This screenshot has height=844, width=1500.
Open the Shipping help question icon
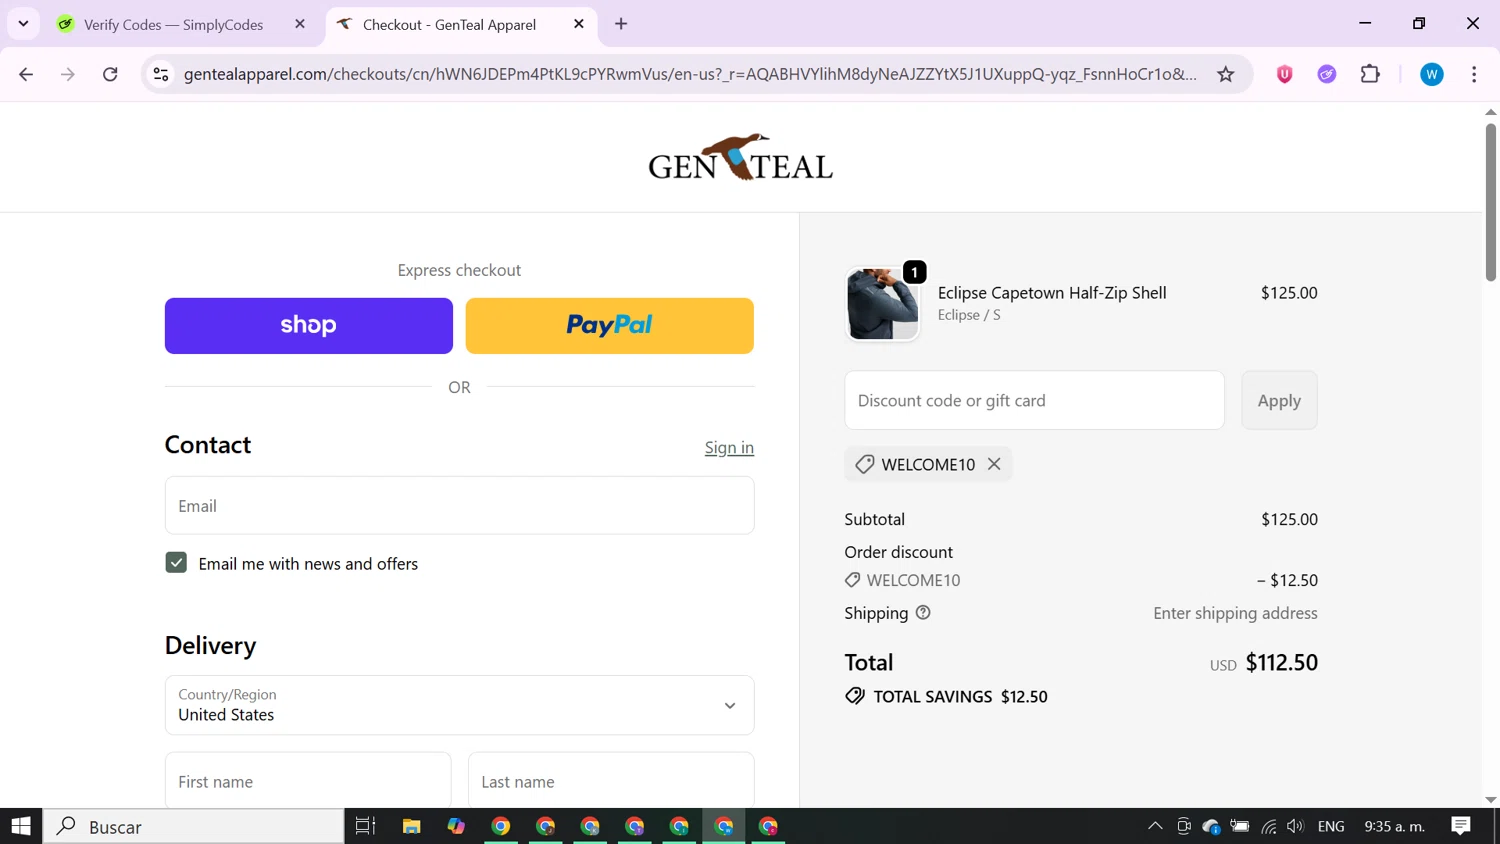(923, 613)
